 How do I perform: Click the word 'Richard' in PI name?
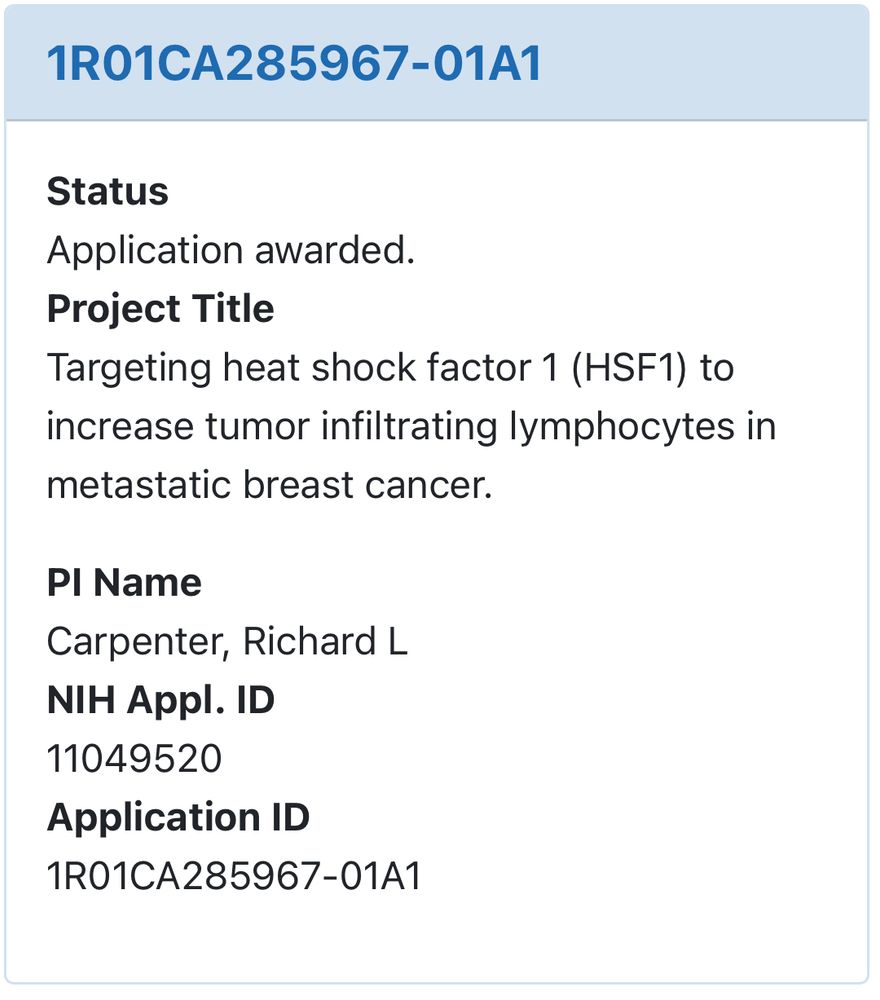click(x=309, y=641)
